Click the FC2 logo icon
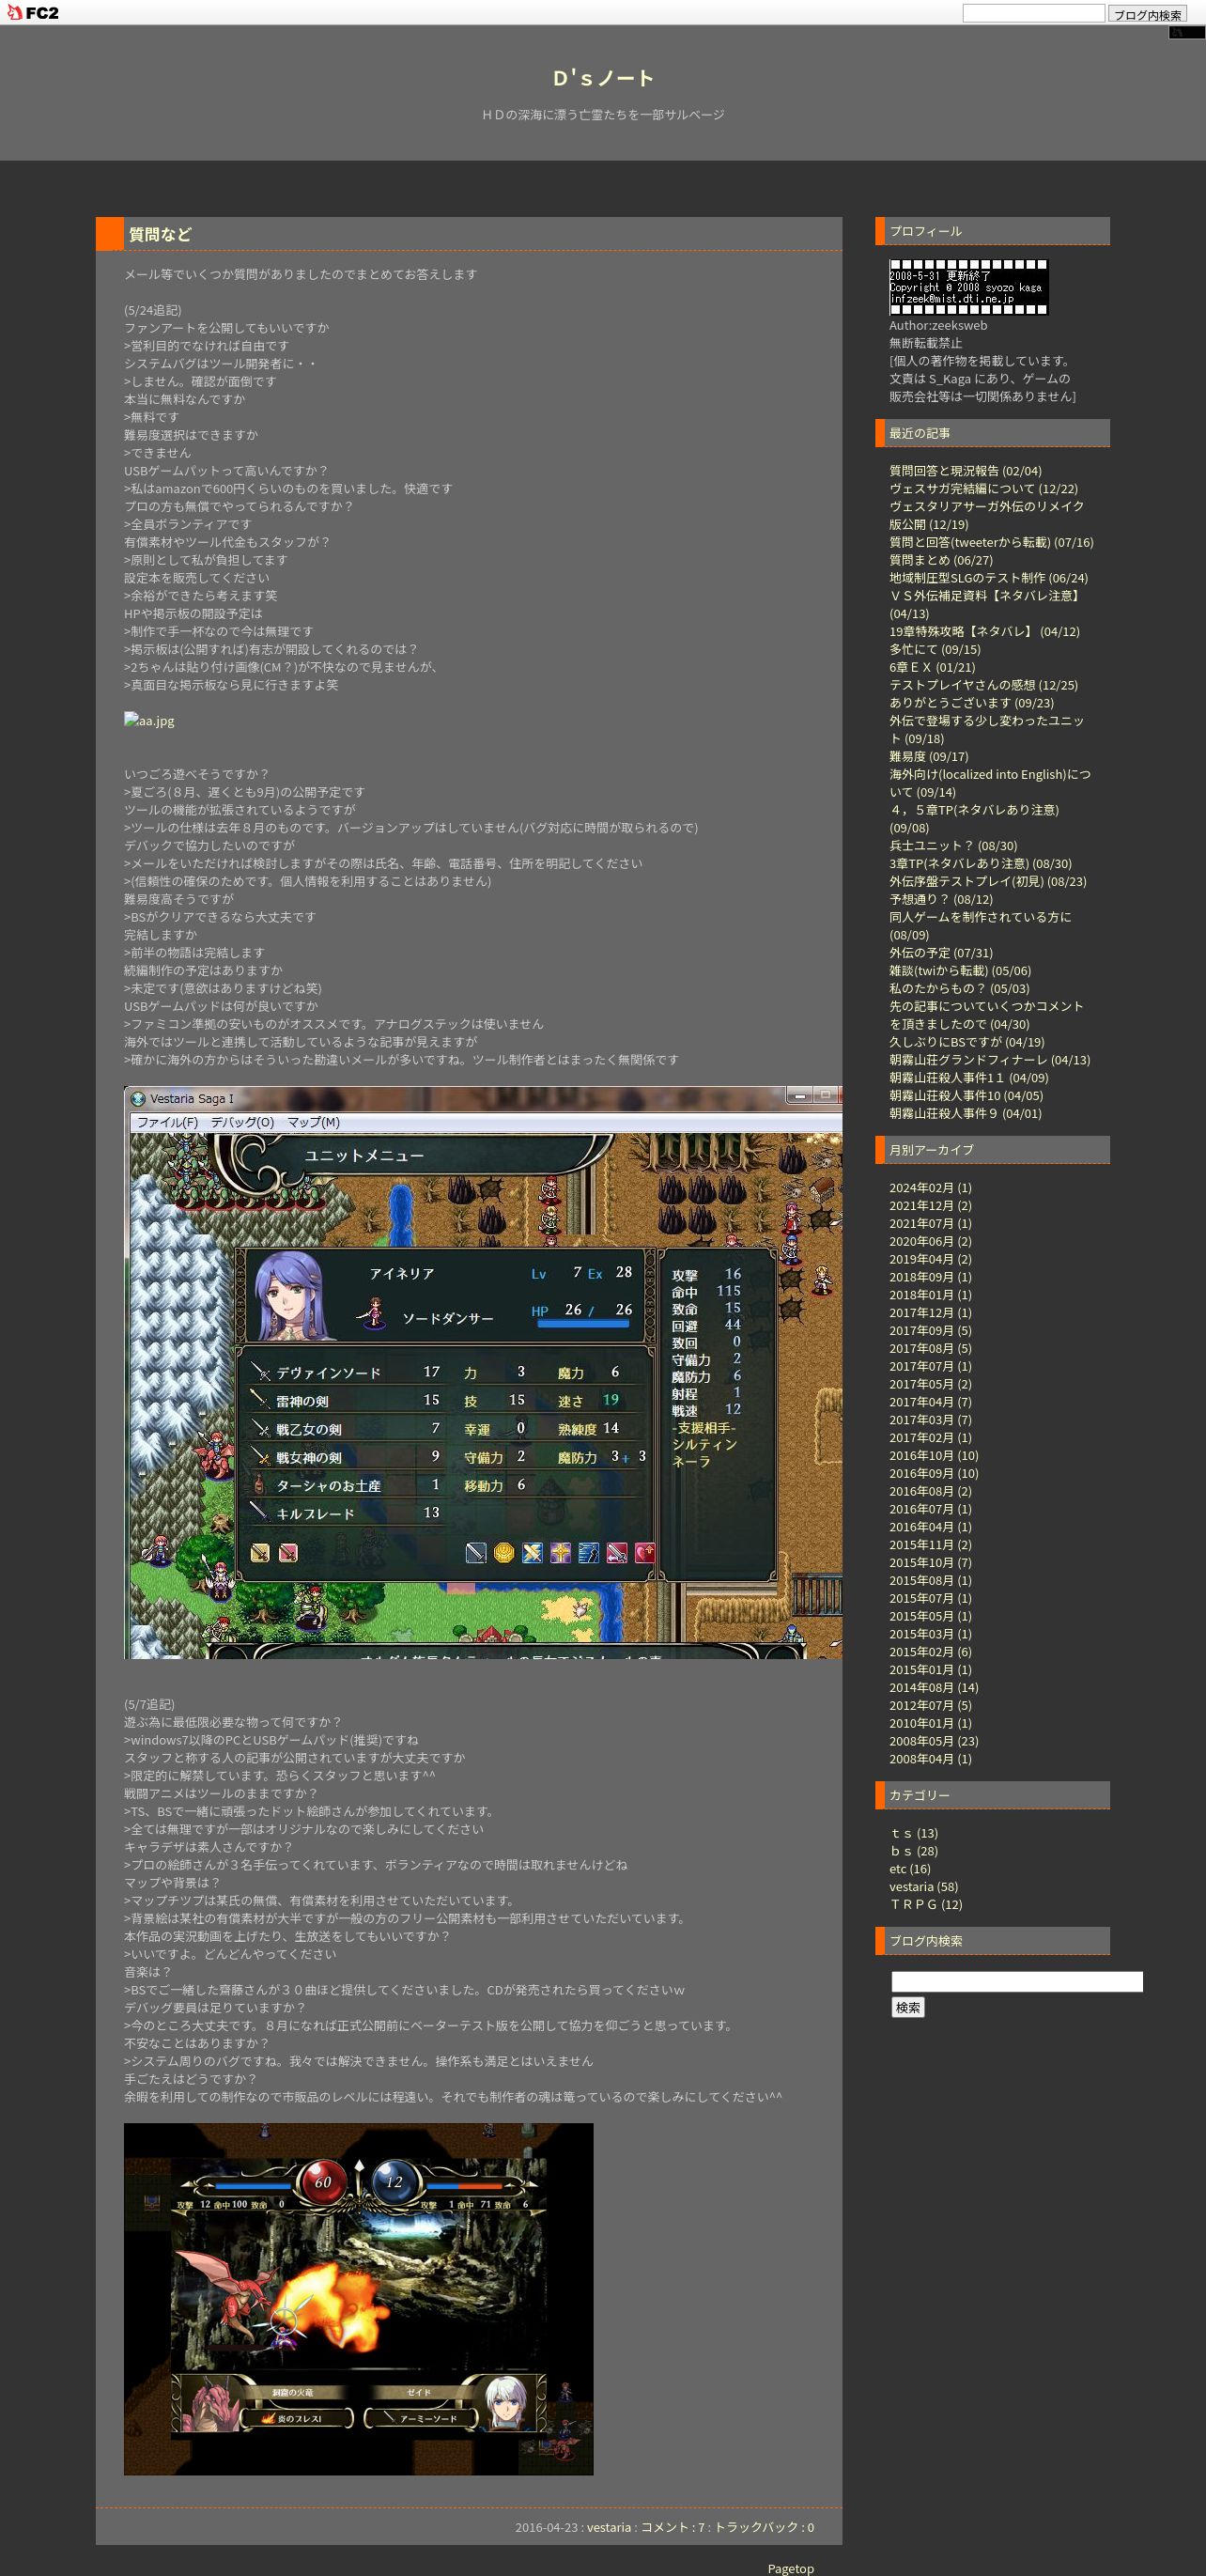The height and width of the screenshot is (2576, 1206). 32,13
